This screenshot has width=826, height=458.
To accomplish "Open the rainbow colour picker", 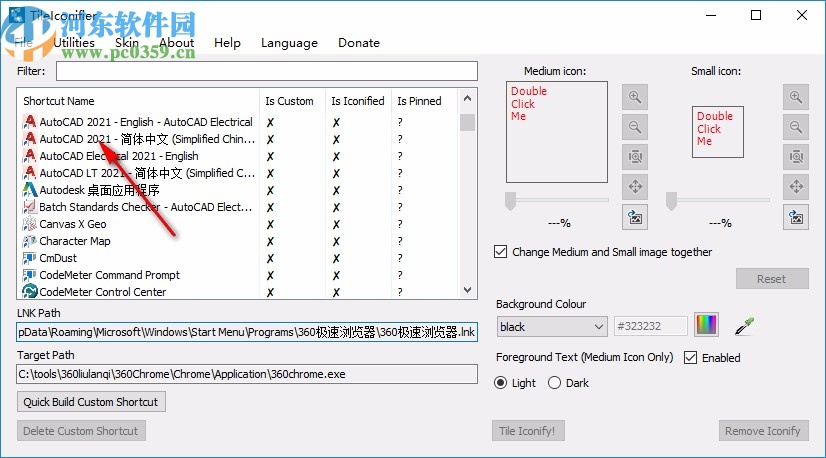I will tap(706, 324).
